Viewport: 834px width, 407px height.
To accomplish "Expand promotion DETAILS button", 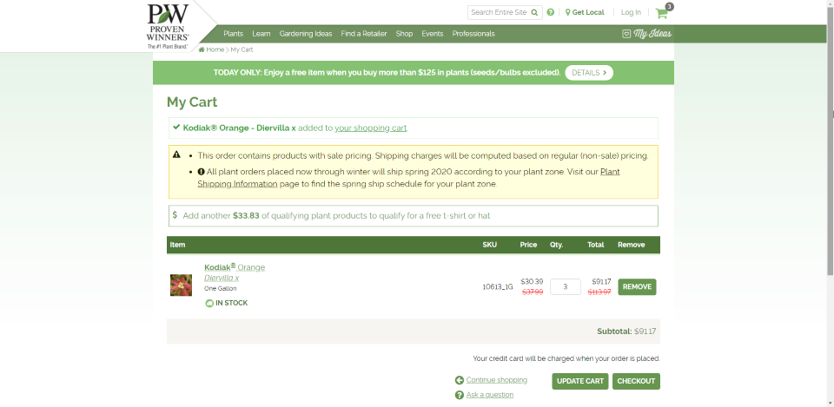I will pos(589,73).
